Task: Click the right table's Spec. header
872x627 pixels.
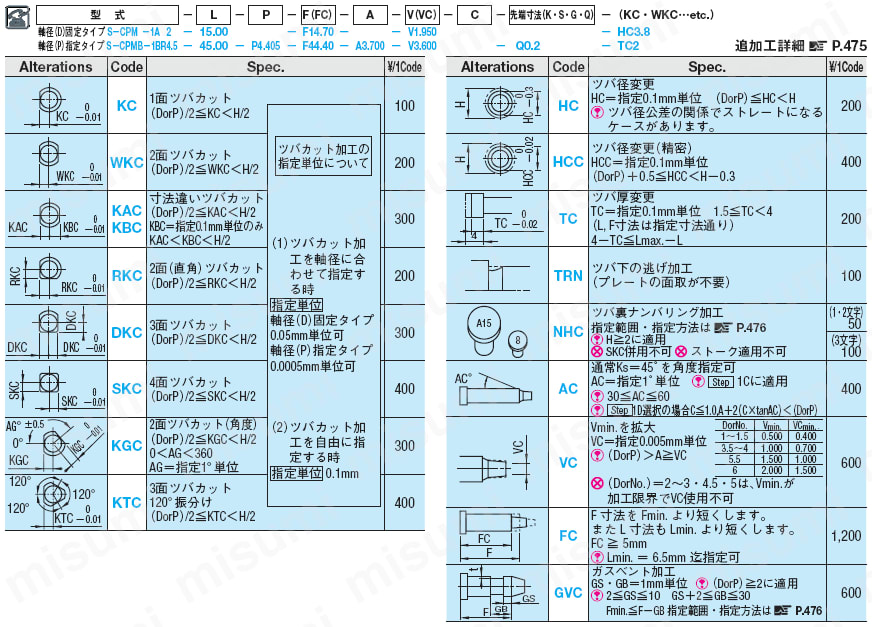Action: pyautogui.click(x=707, y=67)
